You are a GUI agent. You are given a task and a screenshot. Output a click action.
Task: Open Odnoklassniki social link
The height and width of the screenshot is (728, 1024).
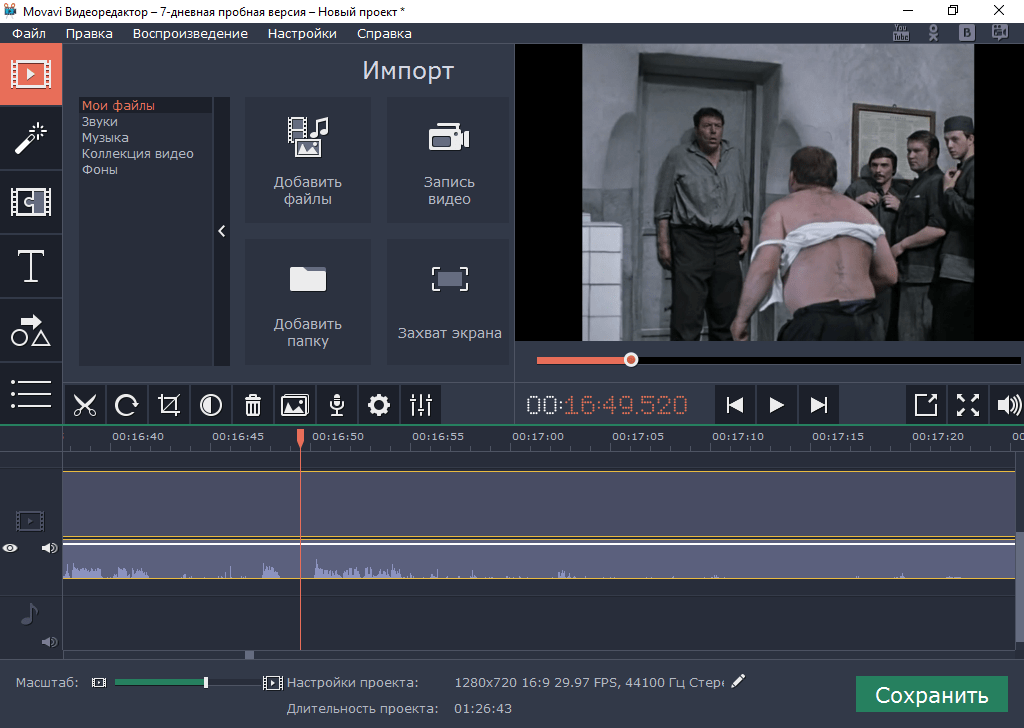tap(933, 33)
